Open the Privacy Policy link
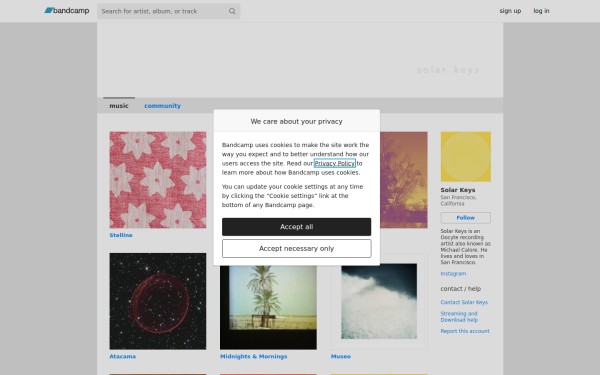This screenshot has width=600, height=375. coord(335,163)
